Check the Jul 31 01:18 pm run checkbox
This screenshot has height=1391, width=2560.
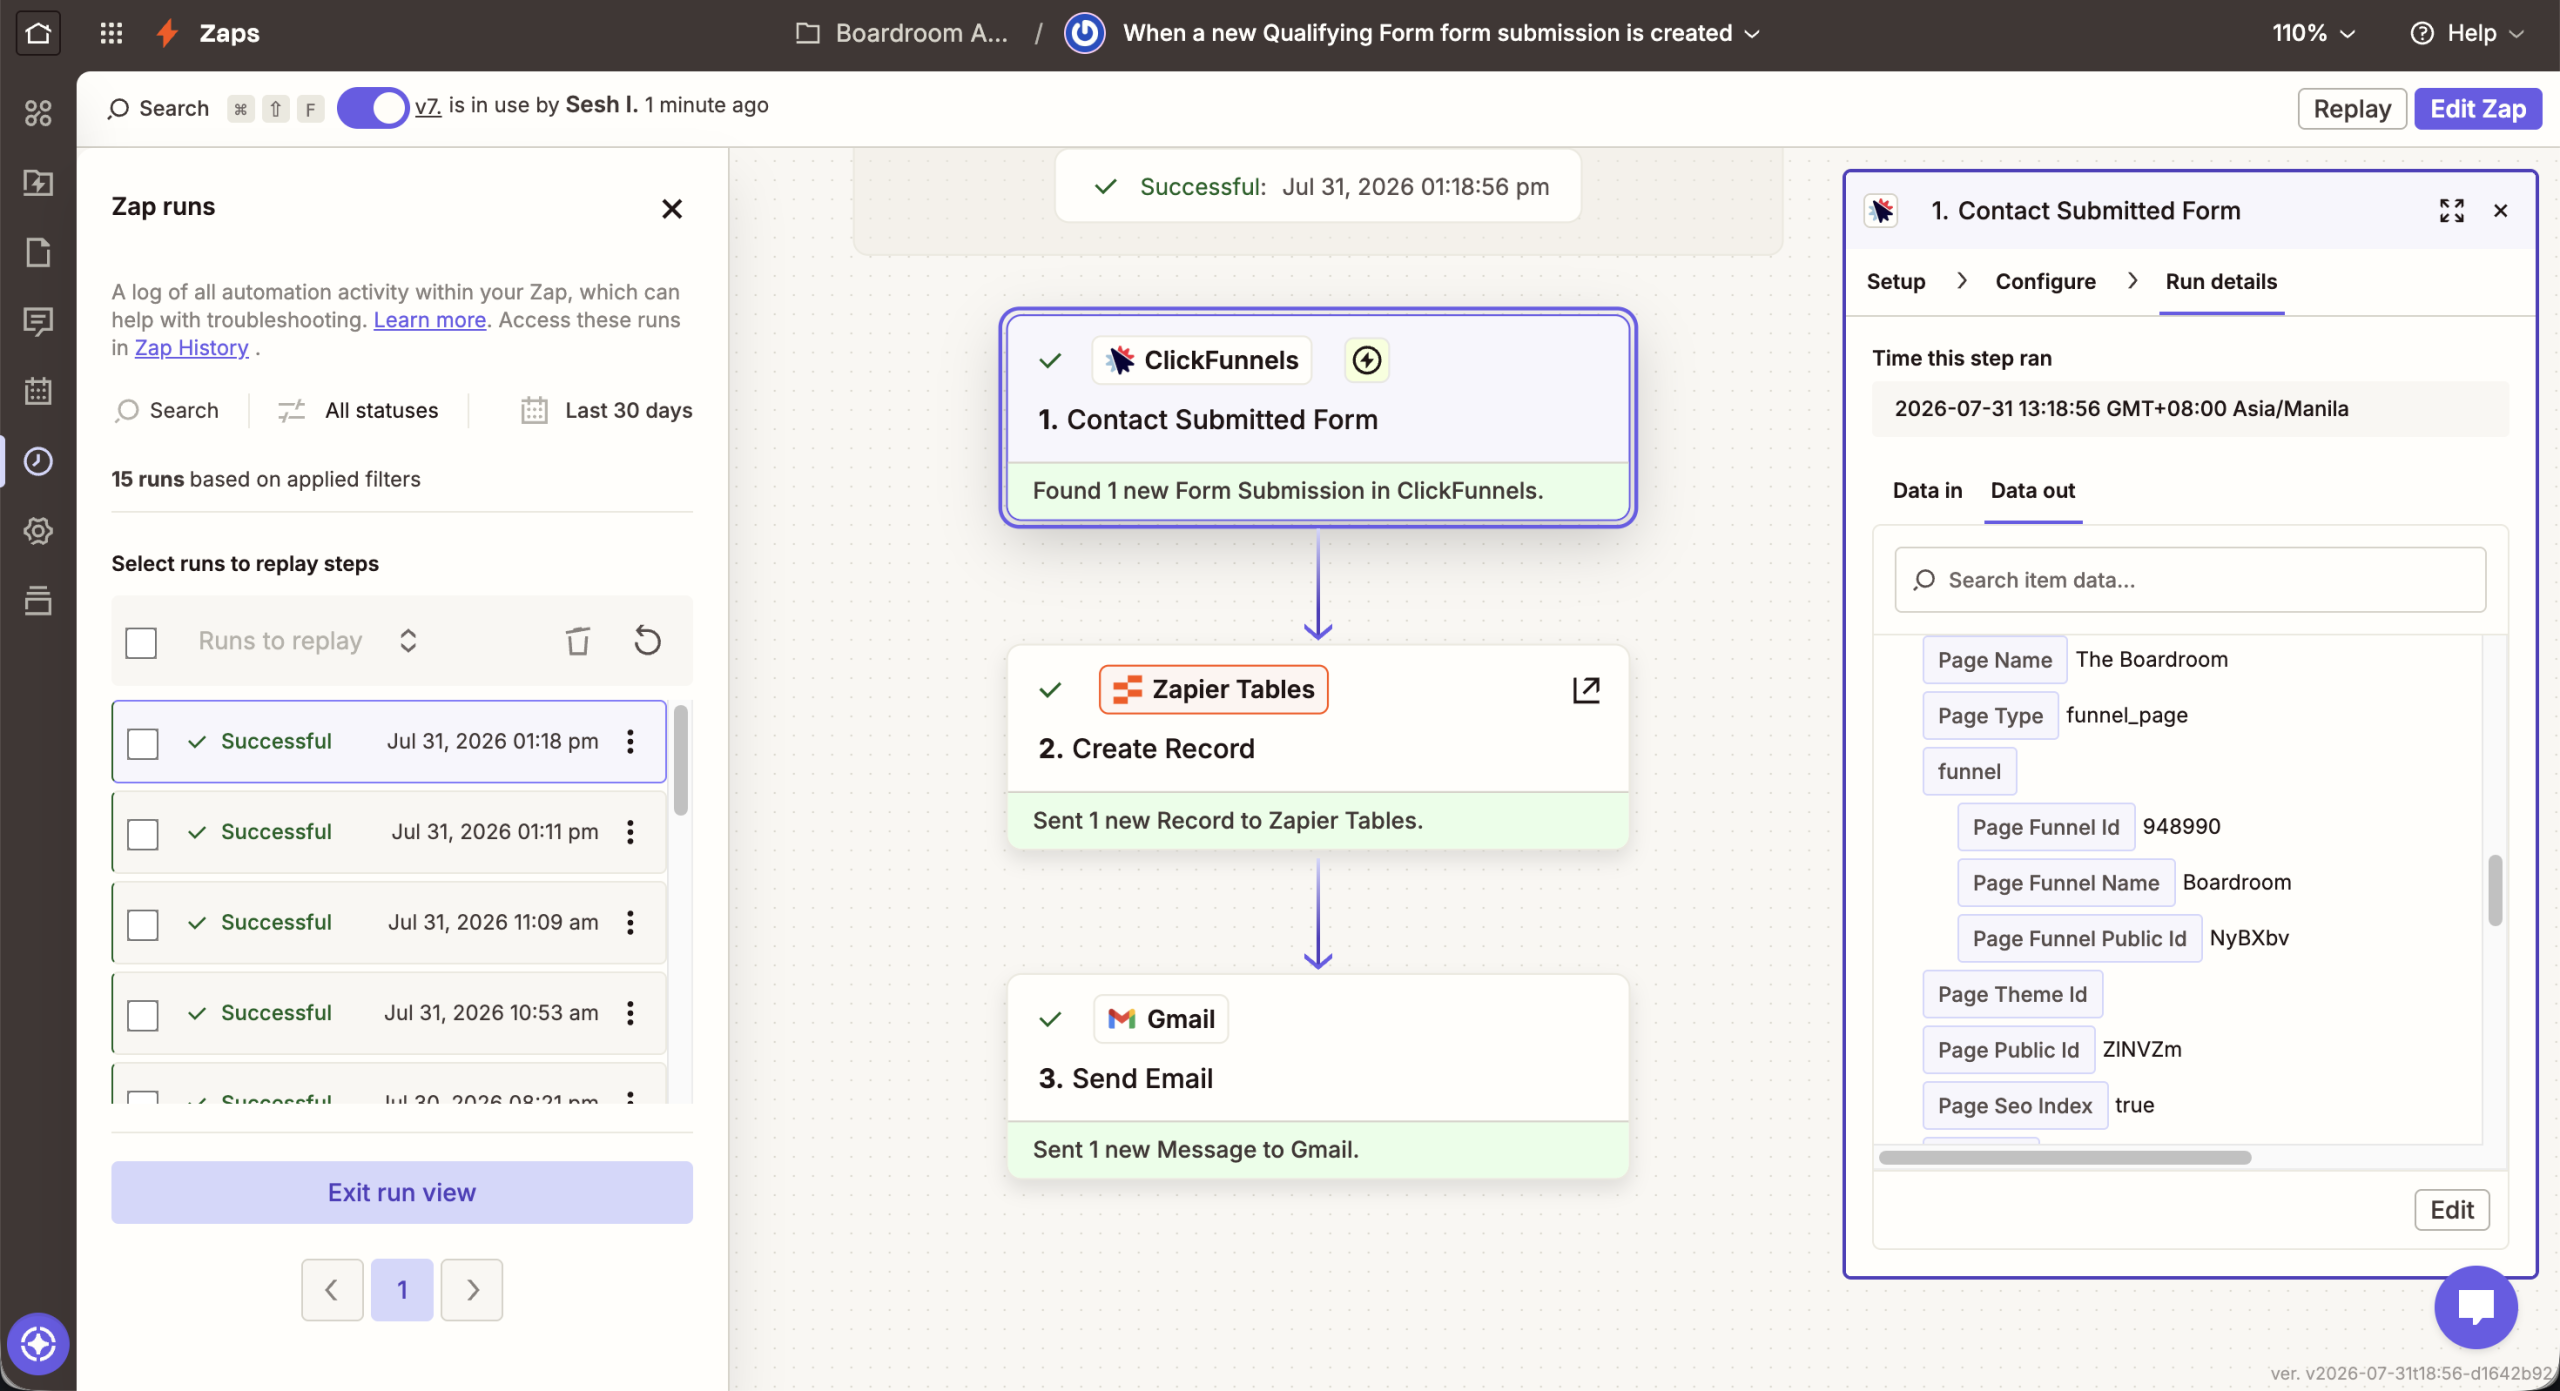tap(143, 743)
